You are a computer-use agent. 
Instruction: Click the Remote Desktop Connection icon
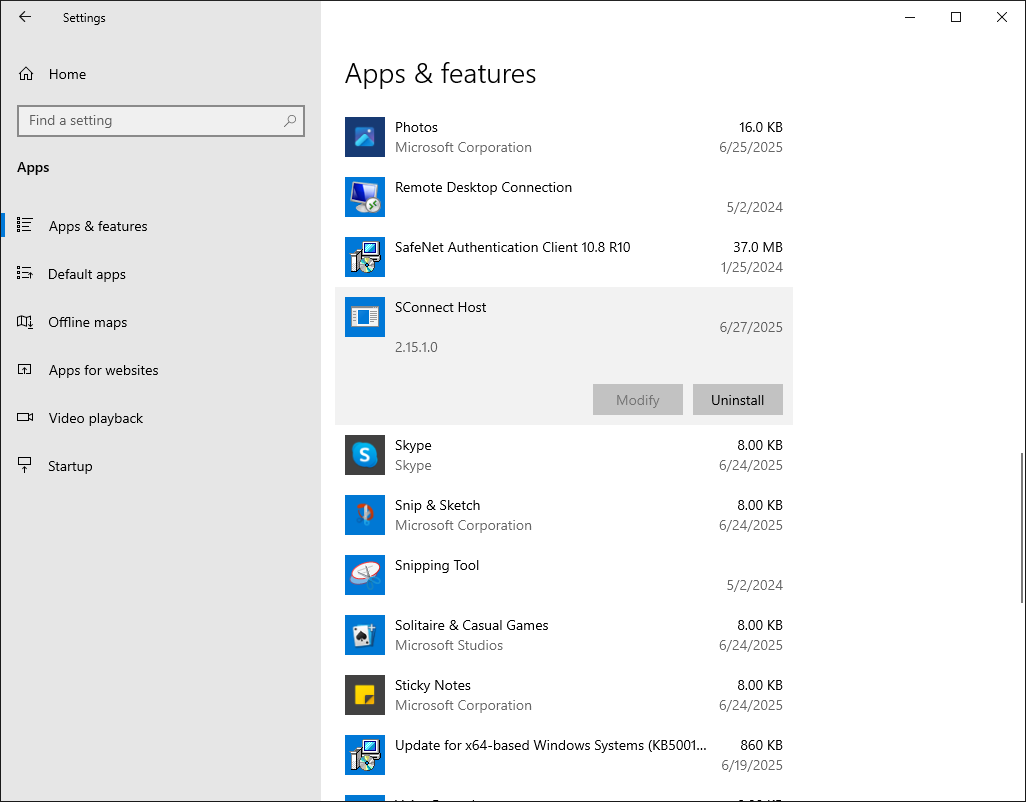(365, 197)
